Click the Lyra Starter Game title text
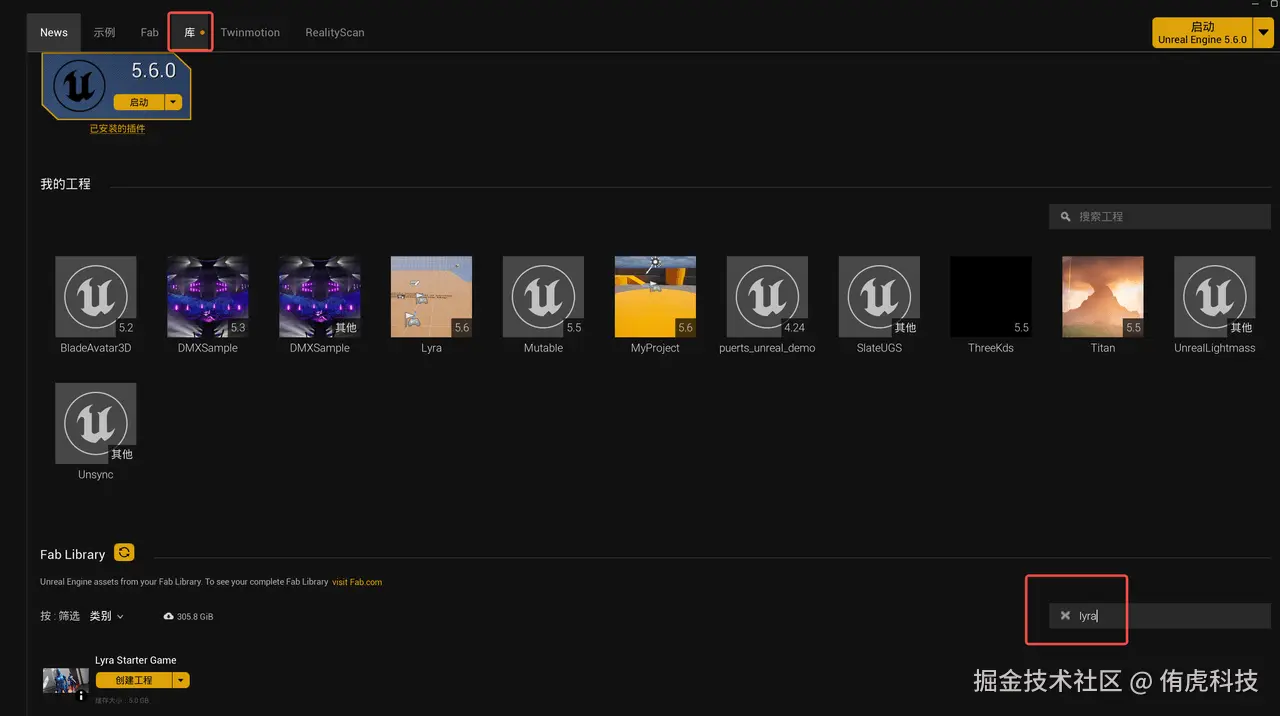This screenshot has width=1280, height=716. point(136,660)
